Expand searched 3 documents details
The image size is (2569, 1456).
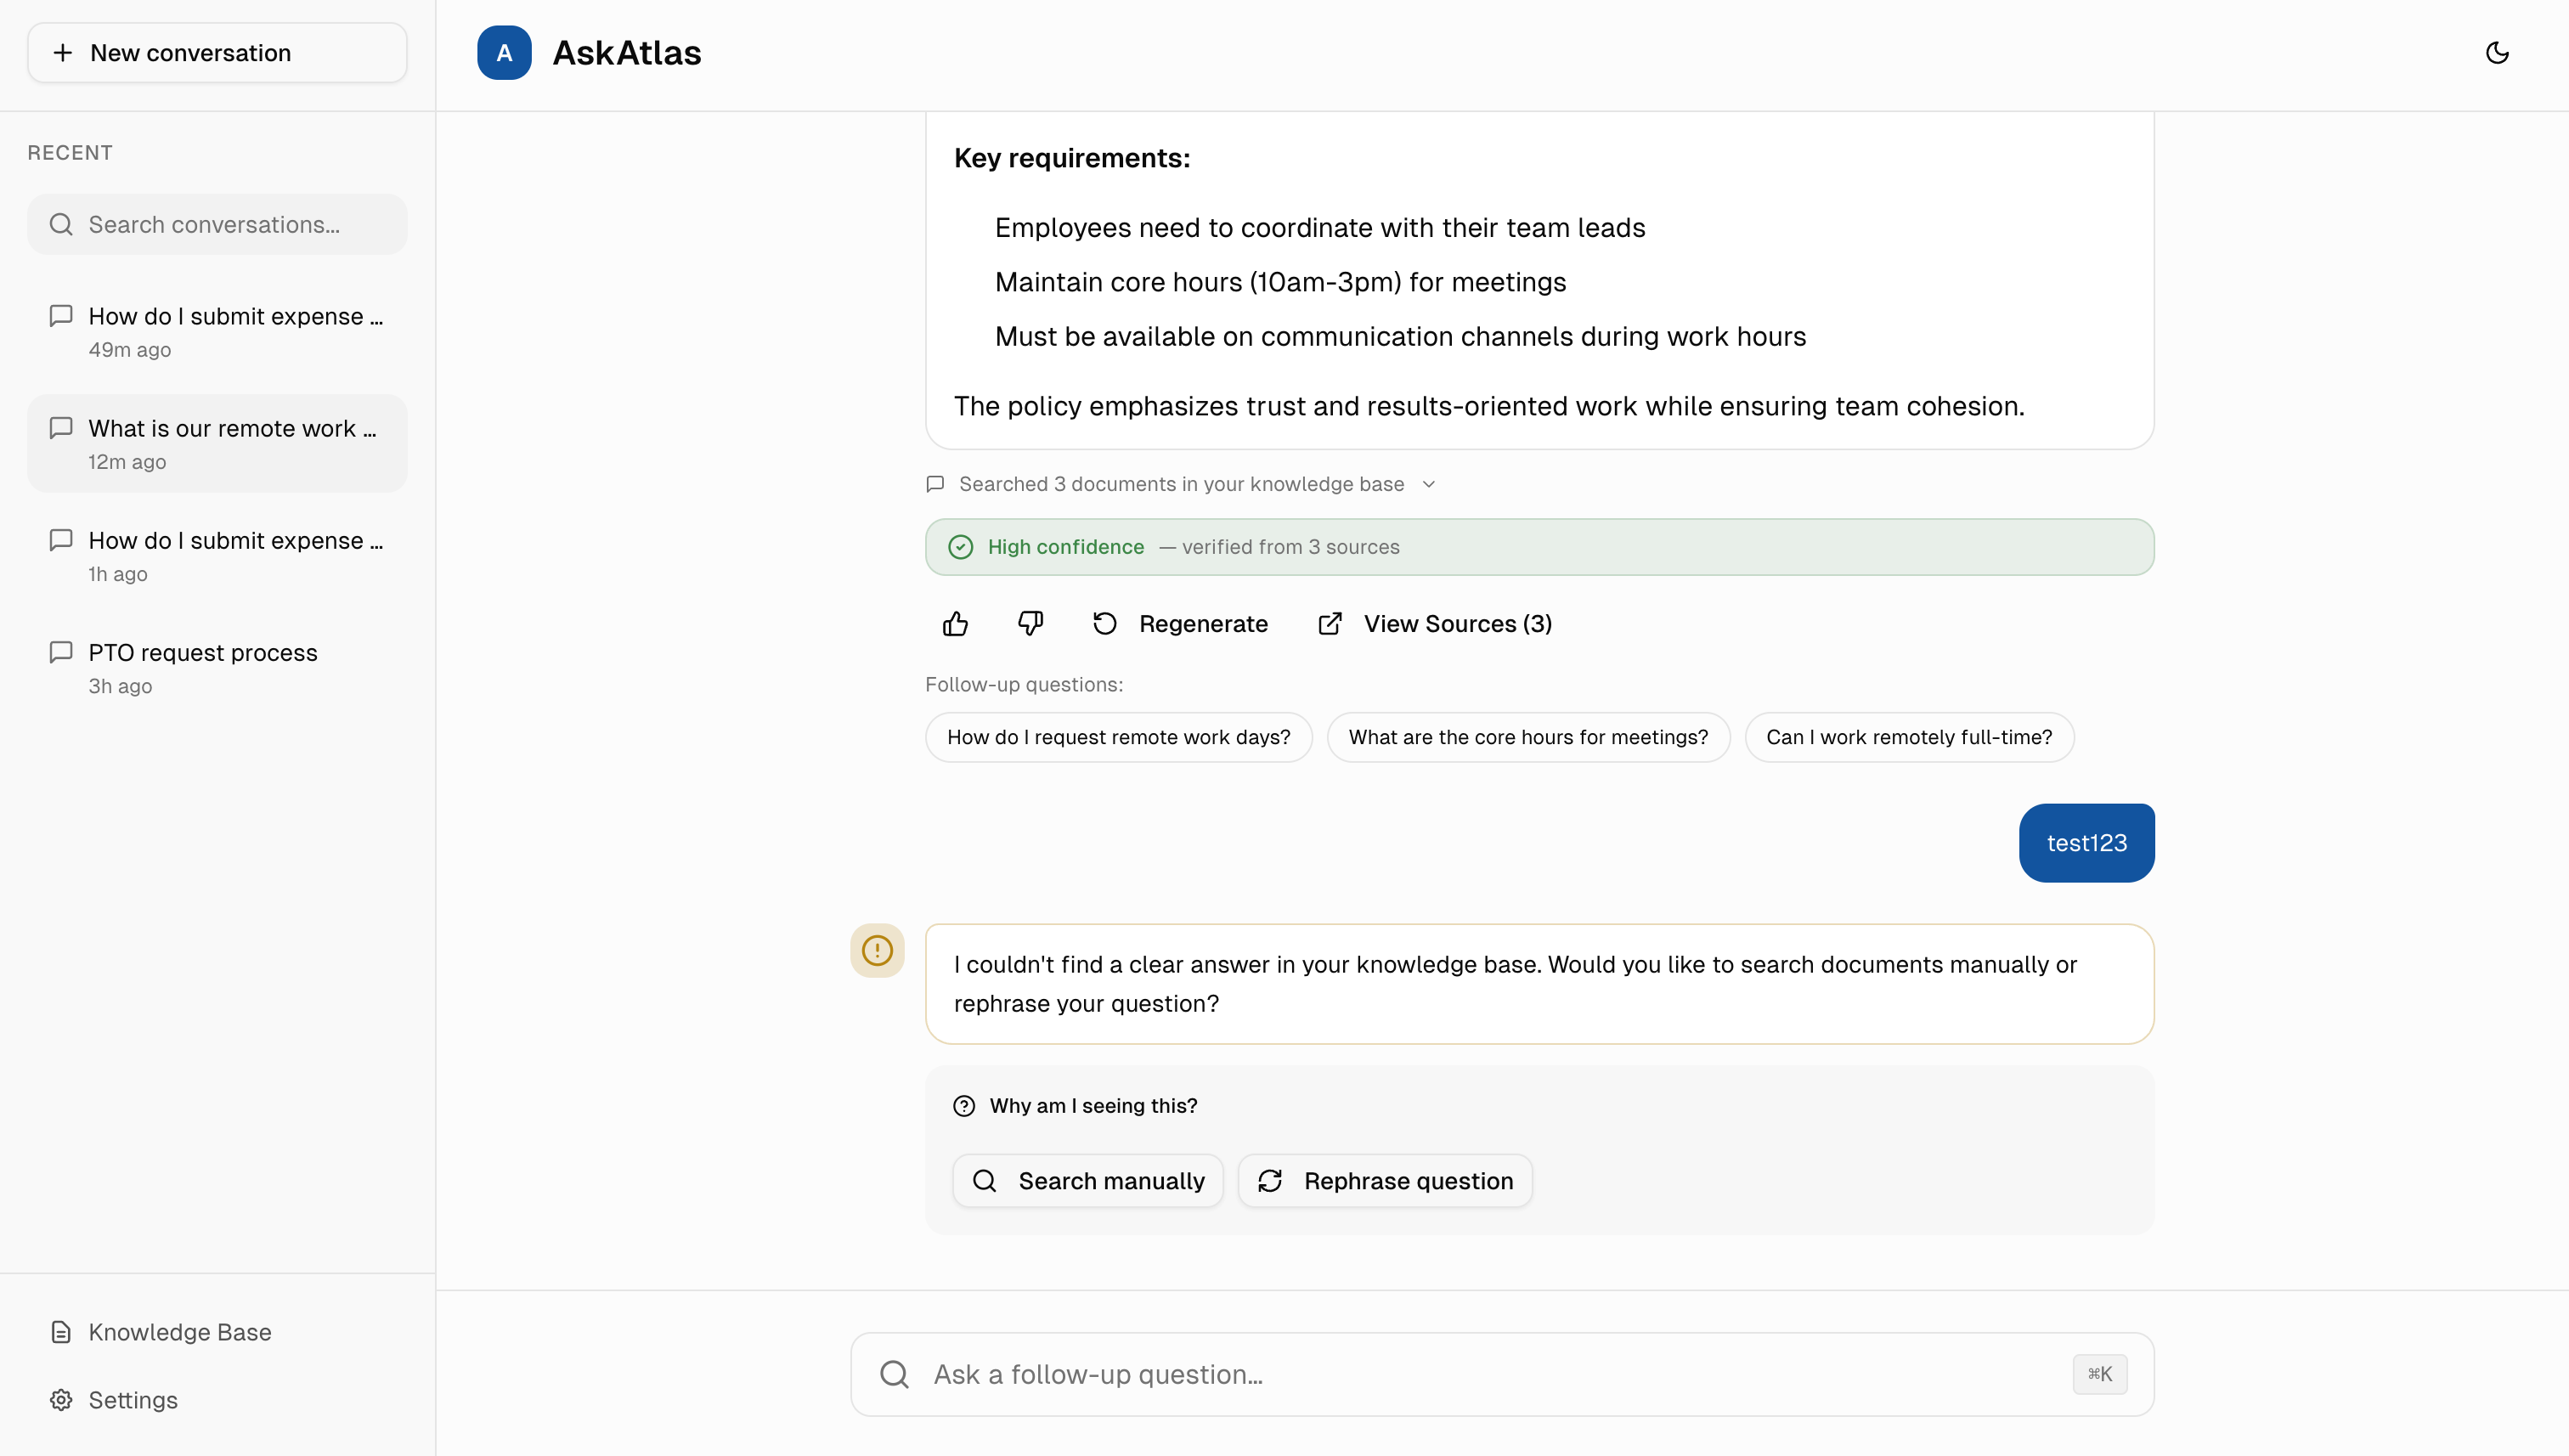[x=1182, y=484]
